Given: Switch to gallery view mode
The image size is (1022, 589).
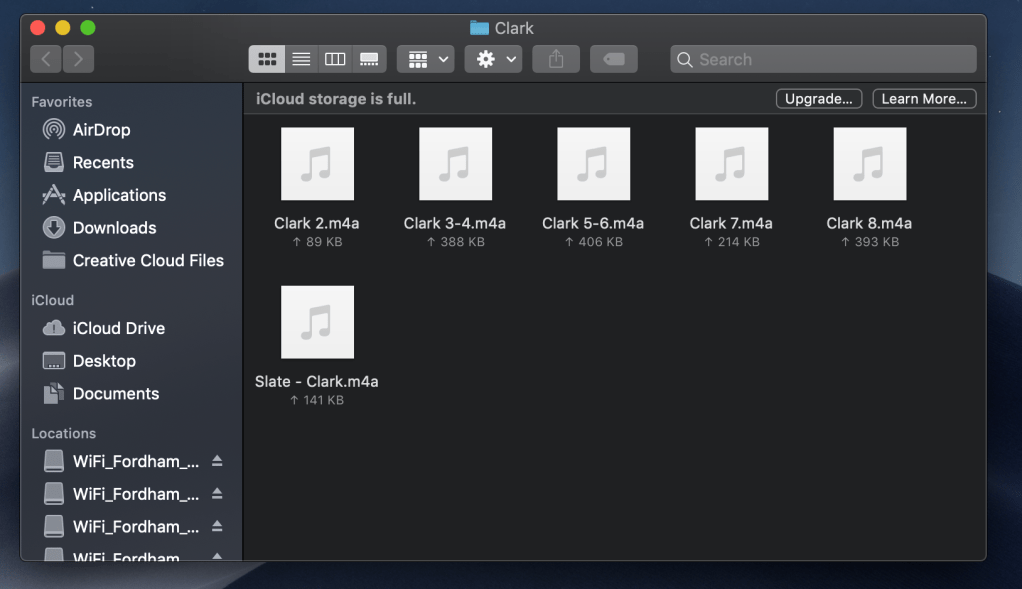Looking at the screenshot, I should pos(369,59).
